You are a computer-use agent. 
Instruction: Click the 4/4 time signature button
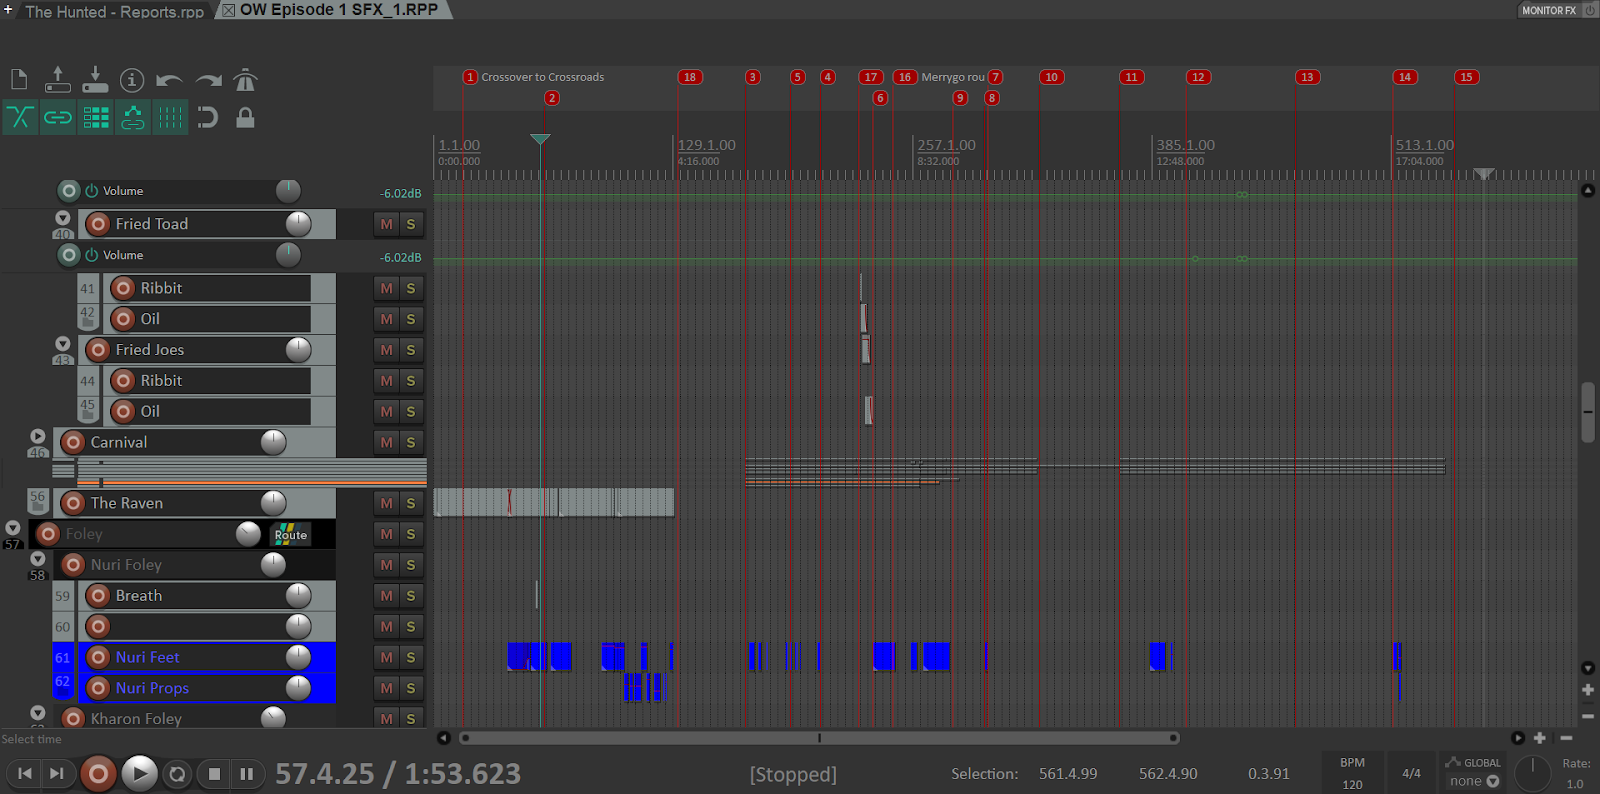click(x=1411, y=773)
